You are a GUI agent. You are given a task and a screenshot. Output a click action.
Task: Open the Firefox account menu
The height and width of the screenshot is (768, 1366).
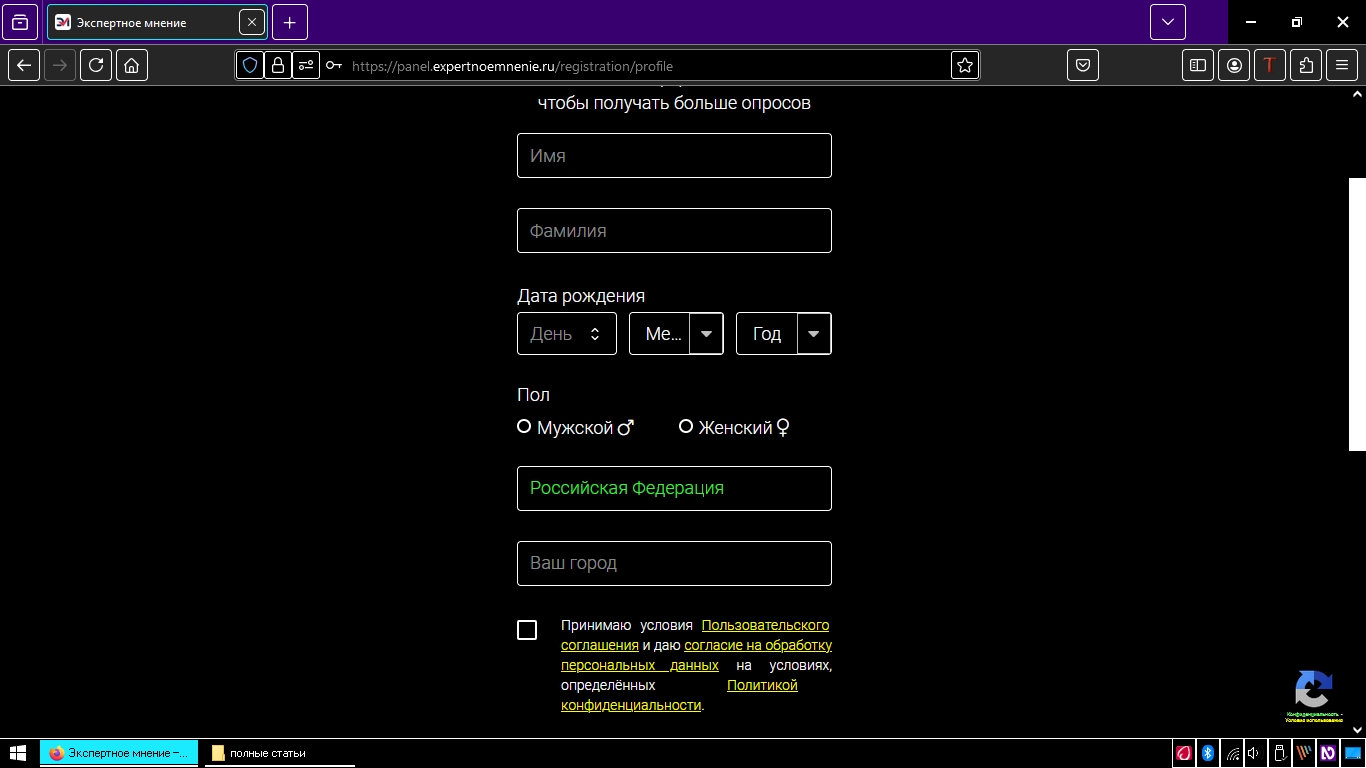(1234, 66)
